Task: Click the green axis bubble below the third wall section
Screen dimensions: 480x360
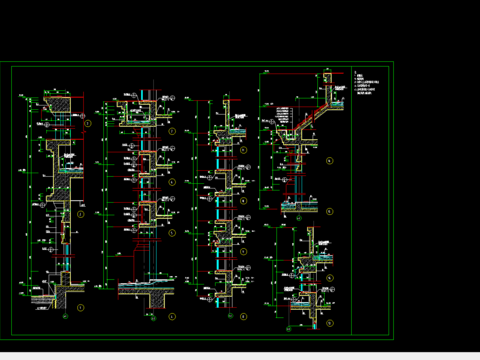Action: tap(230, 316)
